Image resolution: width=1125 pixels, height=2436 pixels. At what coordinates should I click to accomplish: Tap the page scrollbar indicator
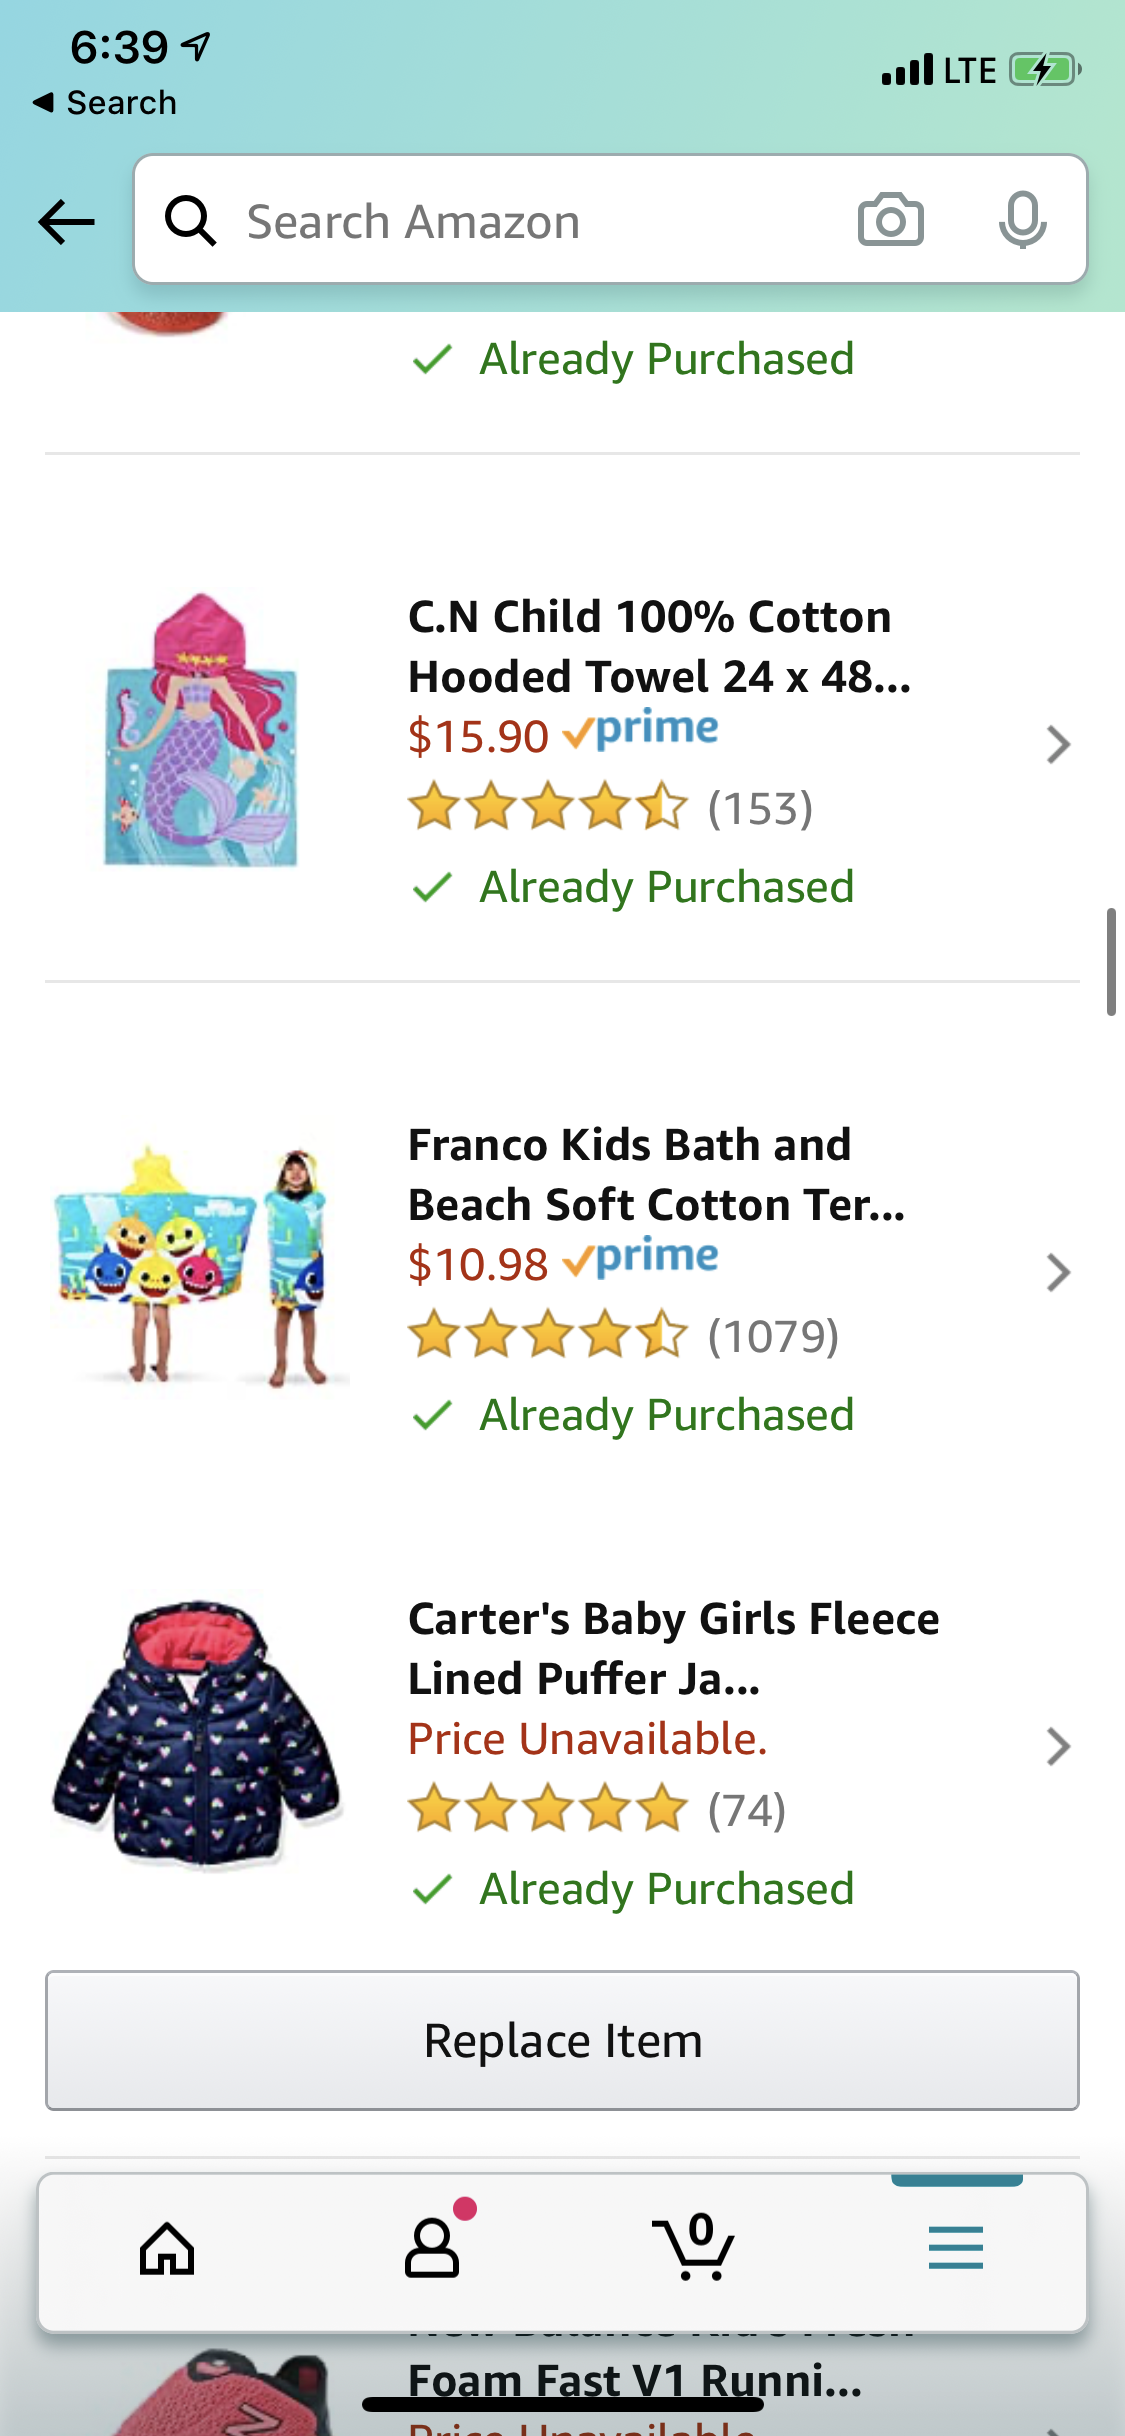pos(1111,962)
